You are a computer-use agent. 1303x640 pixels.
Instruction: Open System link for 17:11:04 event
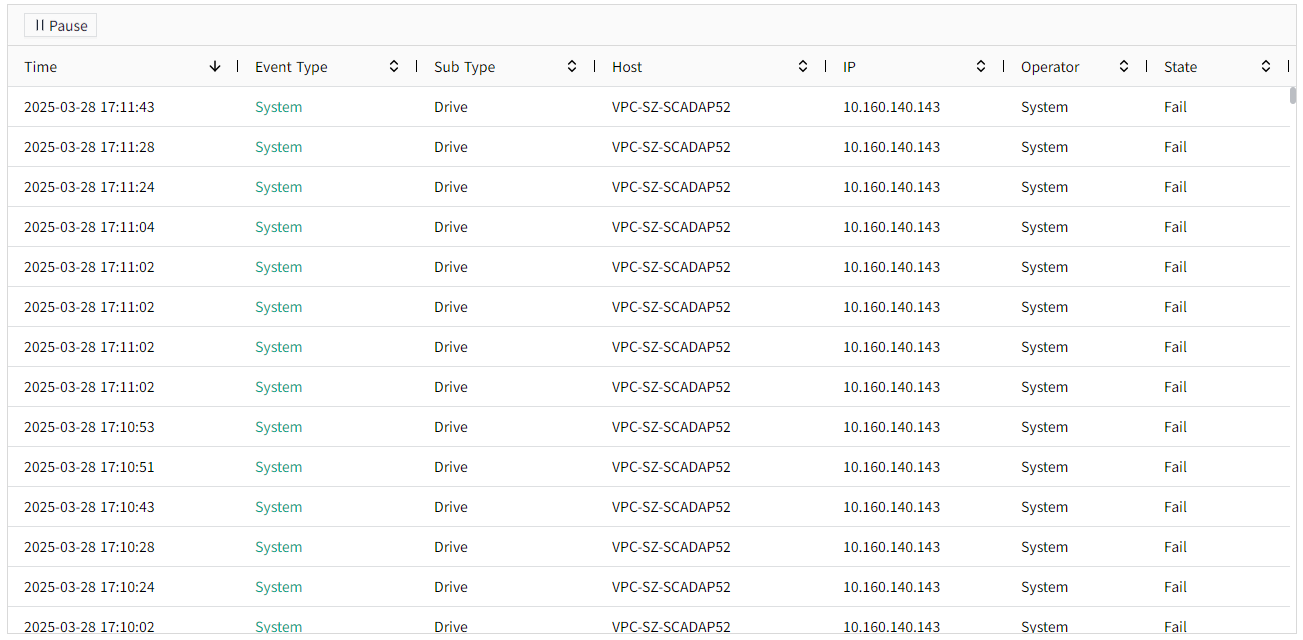[278, 227]
